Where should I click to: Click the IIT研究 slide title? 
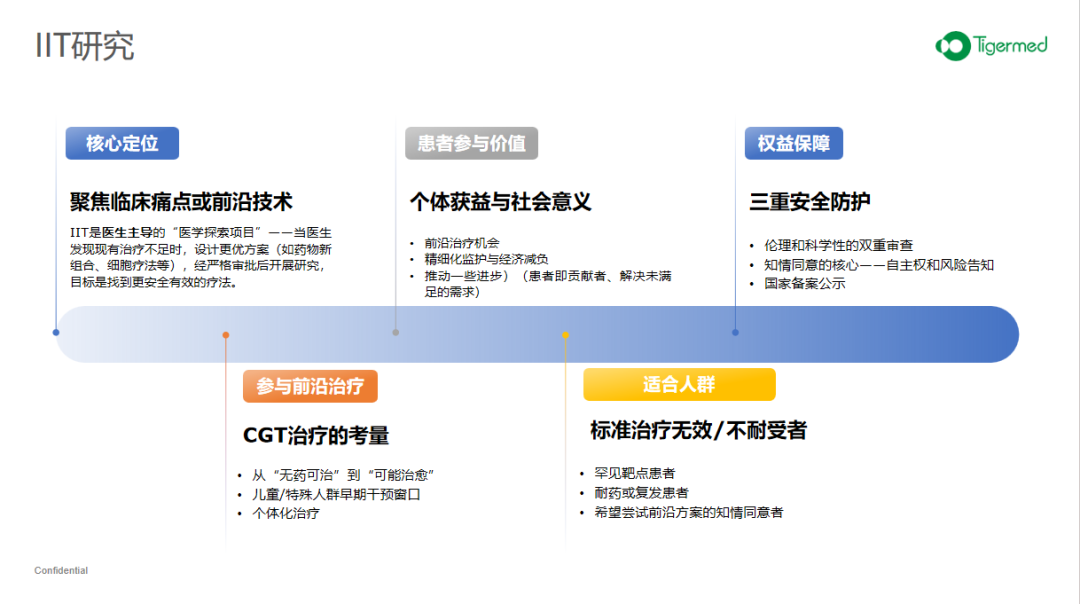(84, 46)
